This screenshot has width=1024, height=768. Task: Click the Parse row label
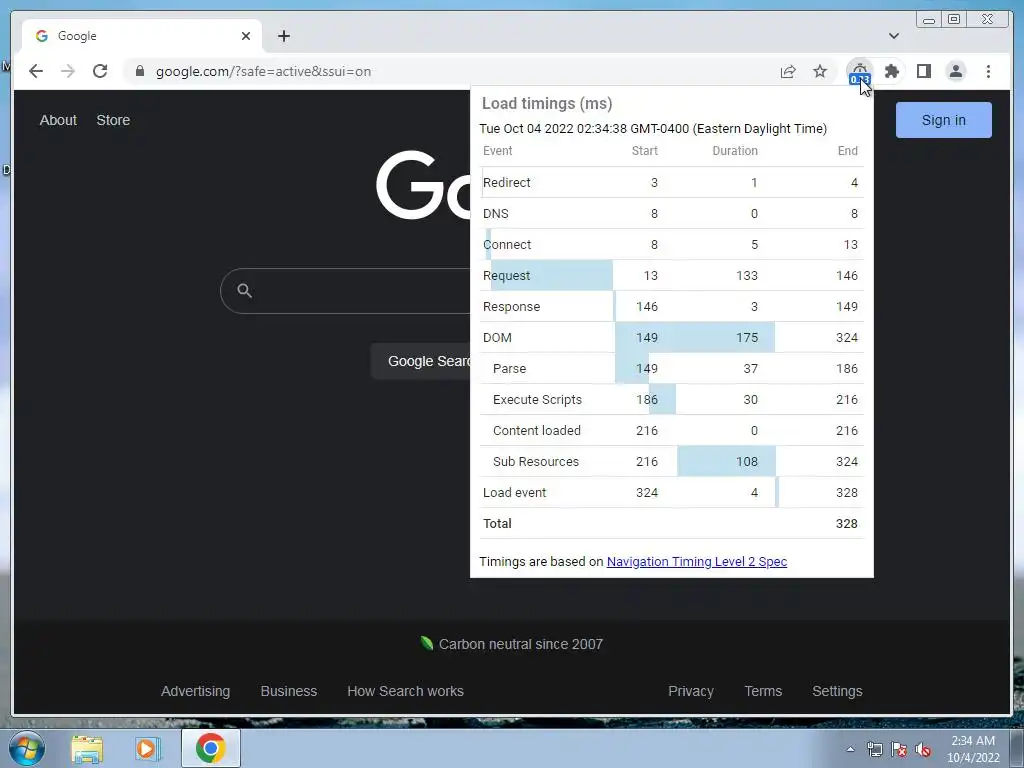509,369
